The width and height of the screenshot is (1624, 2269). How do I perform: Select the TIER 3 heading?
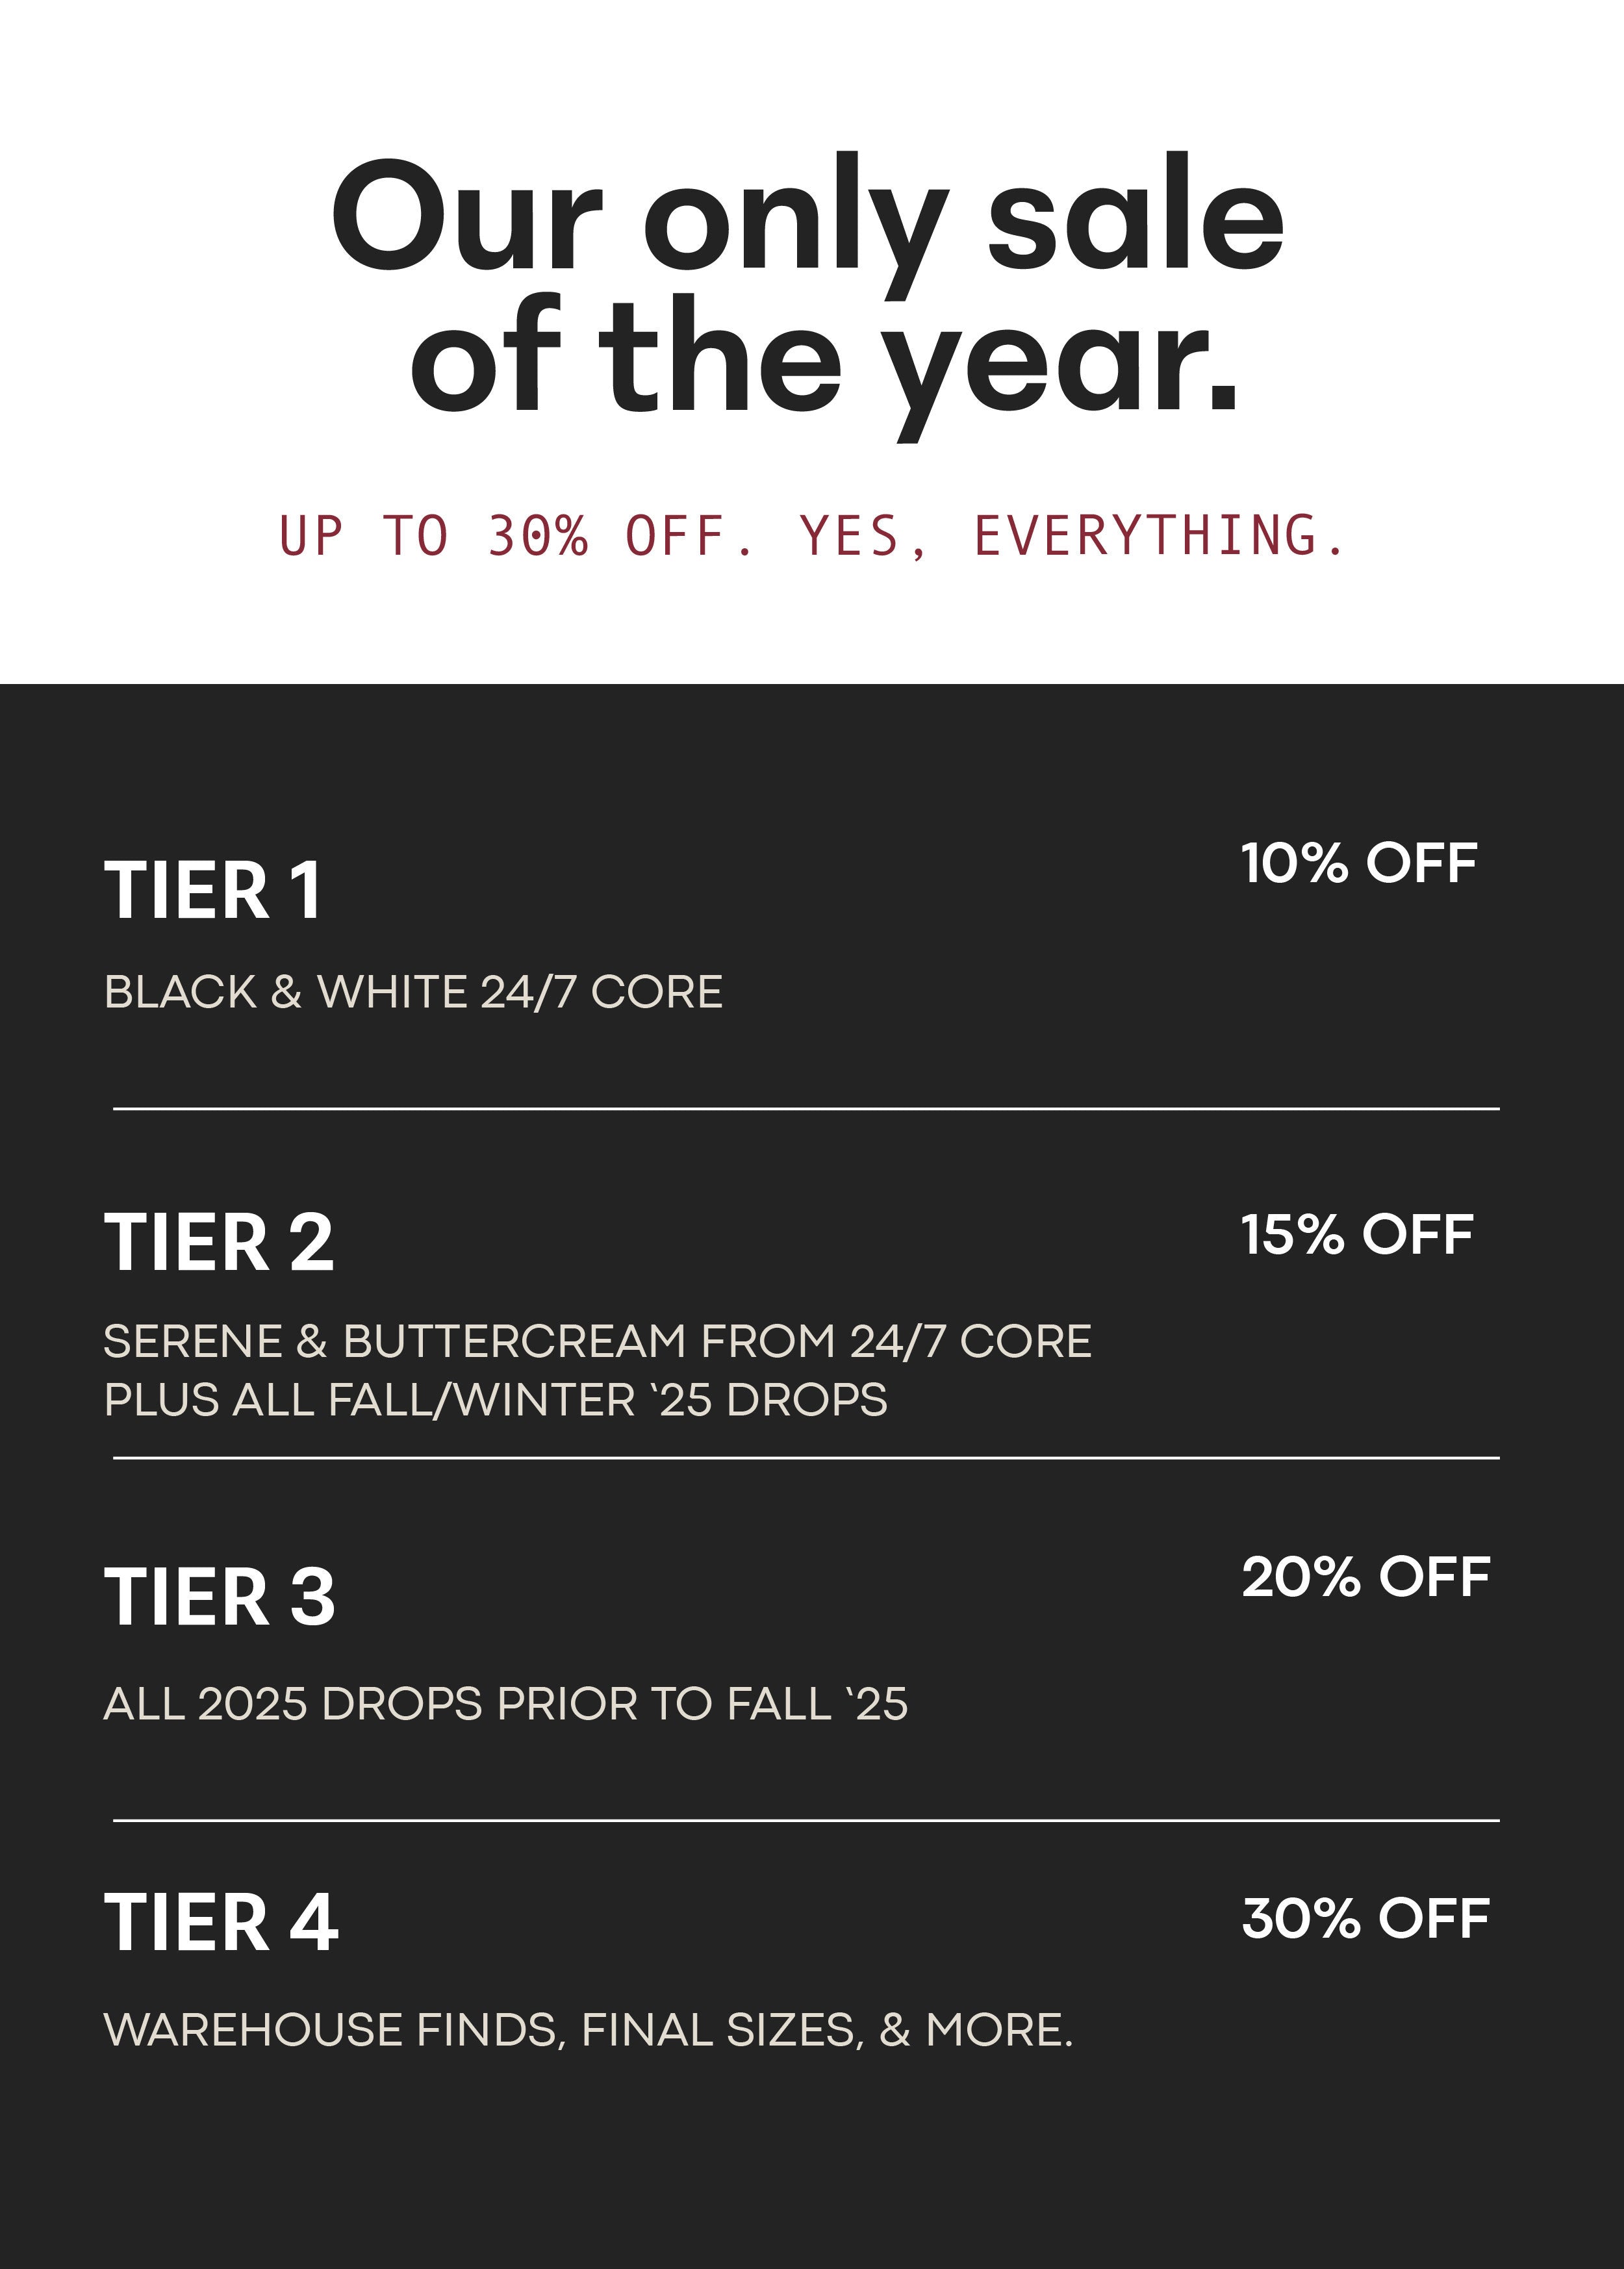[x=220, y=1596]
